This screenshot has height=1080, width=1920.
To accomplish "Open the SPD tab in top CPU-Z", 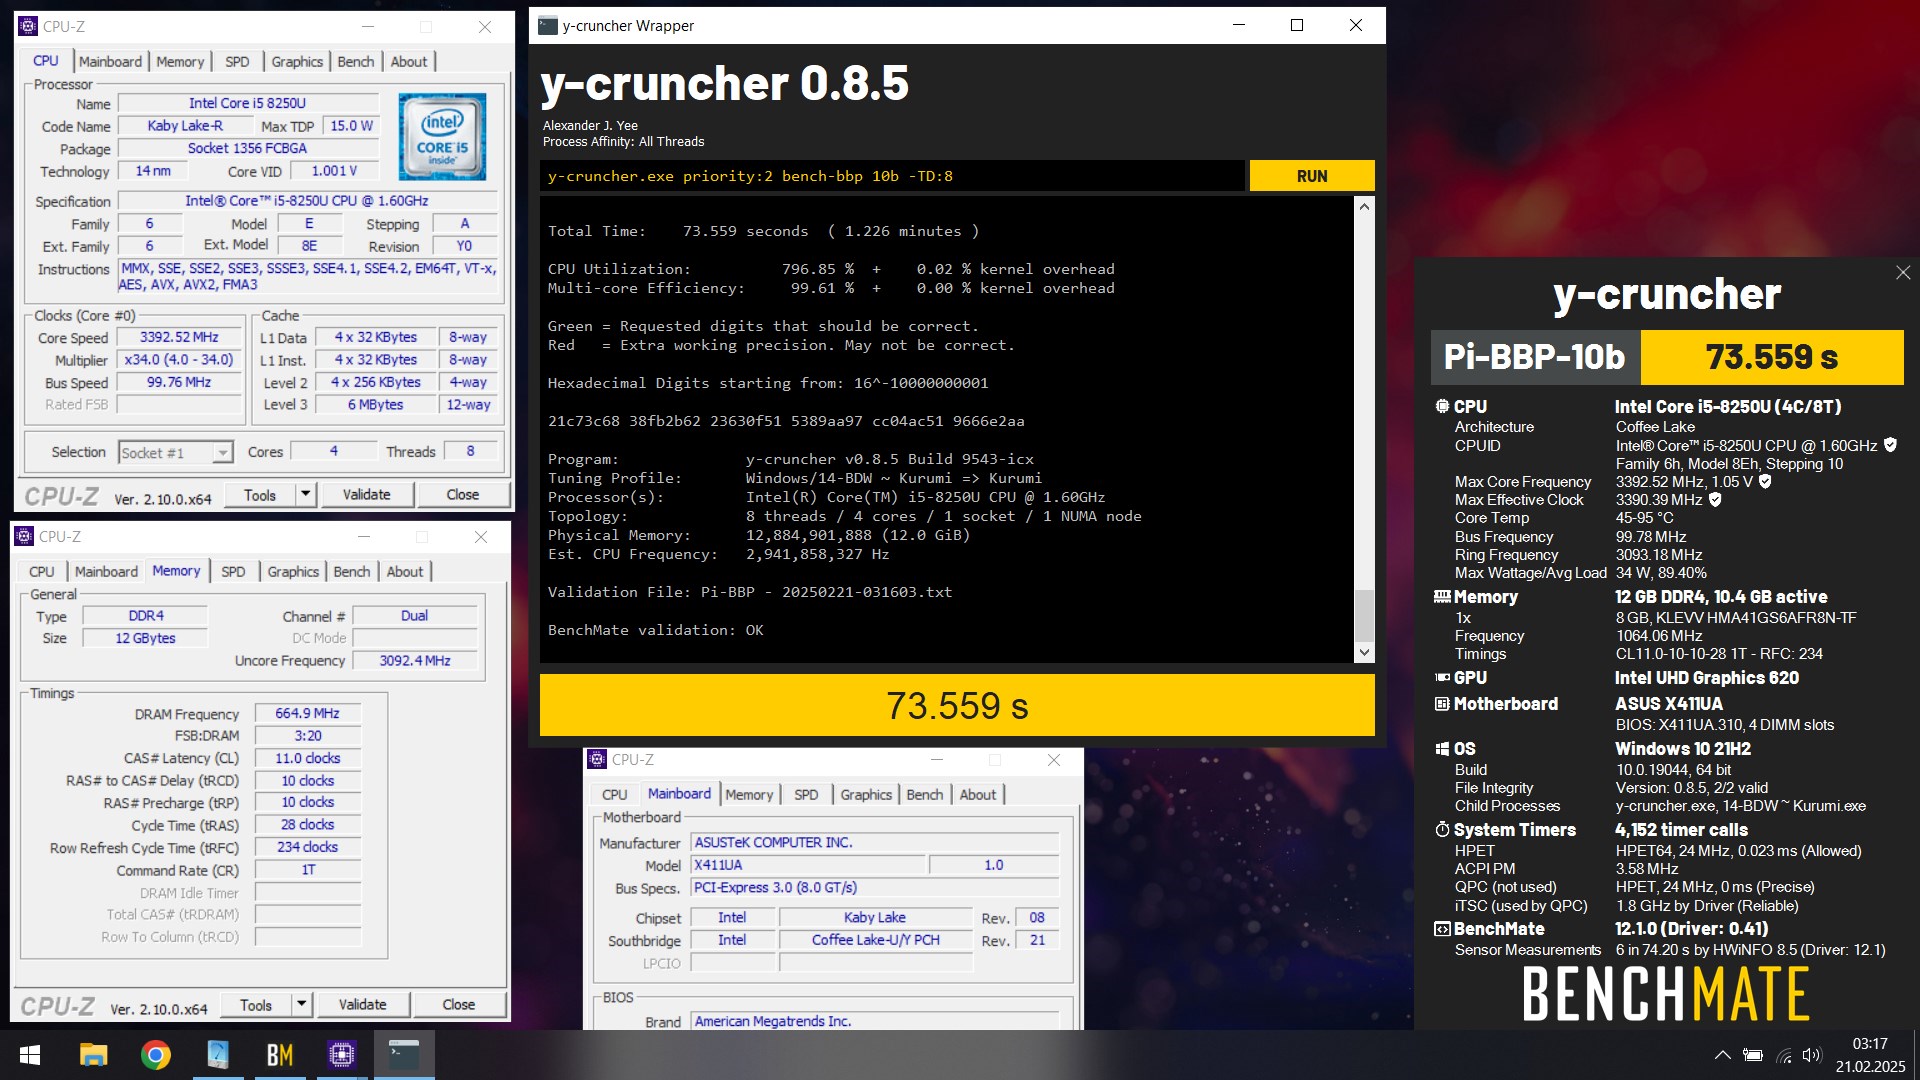I will (237, 61).
